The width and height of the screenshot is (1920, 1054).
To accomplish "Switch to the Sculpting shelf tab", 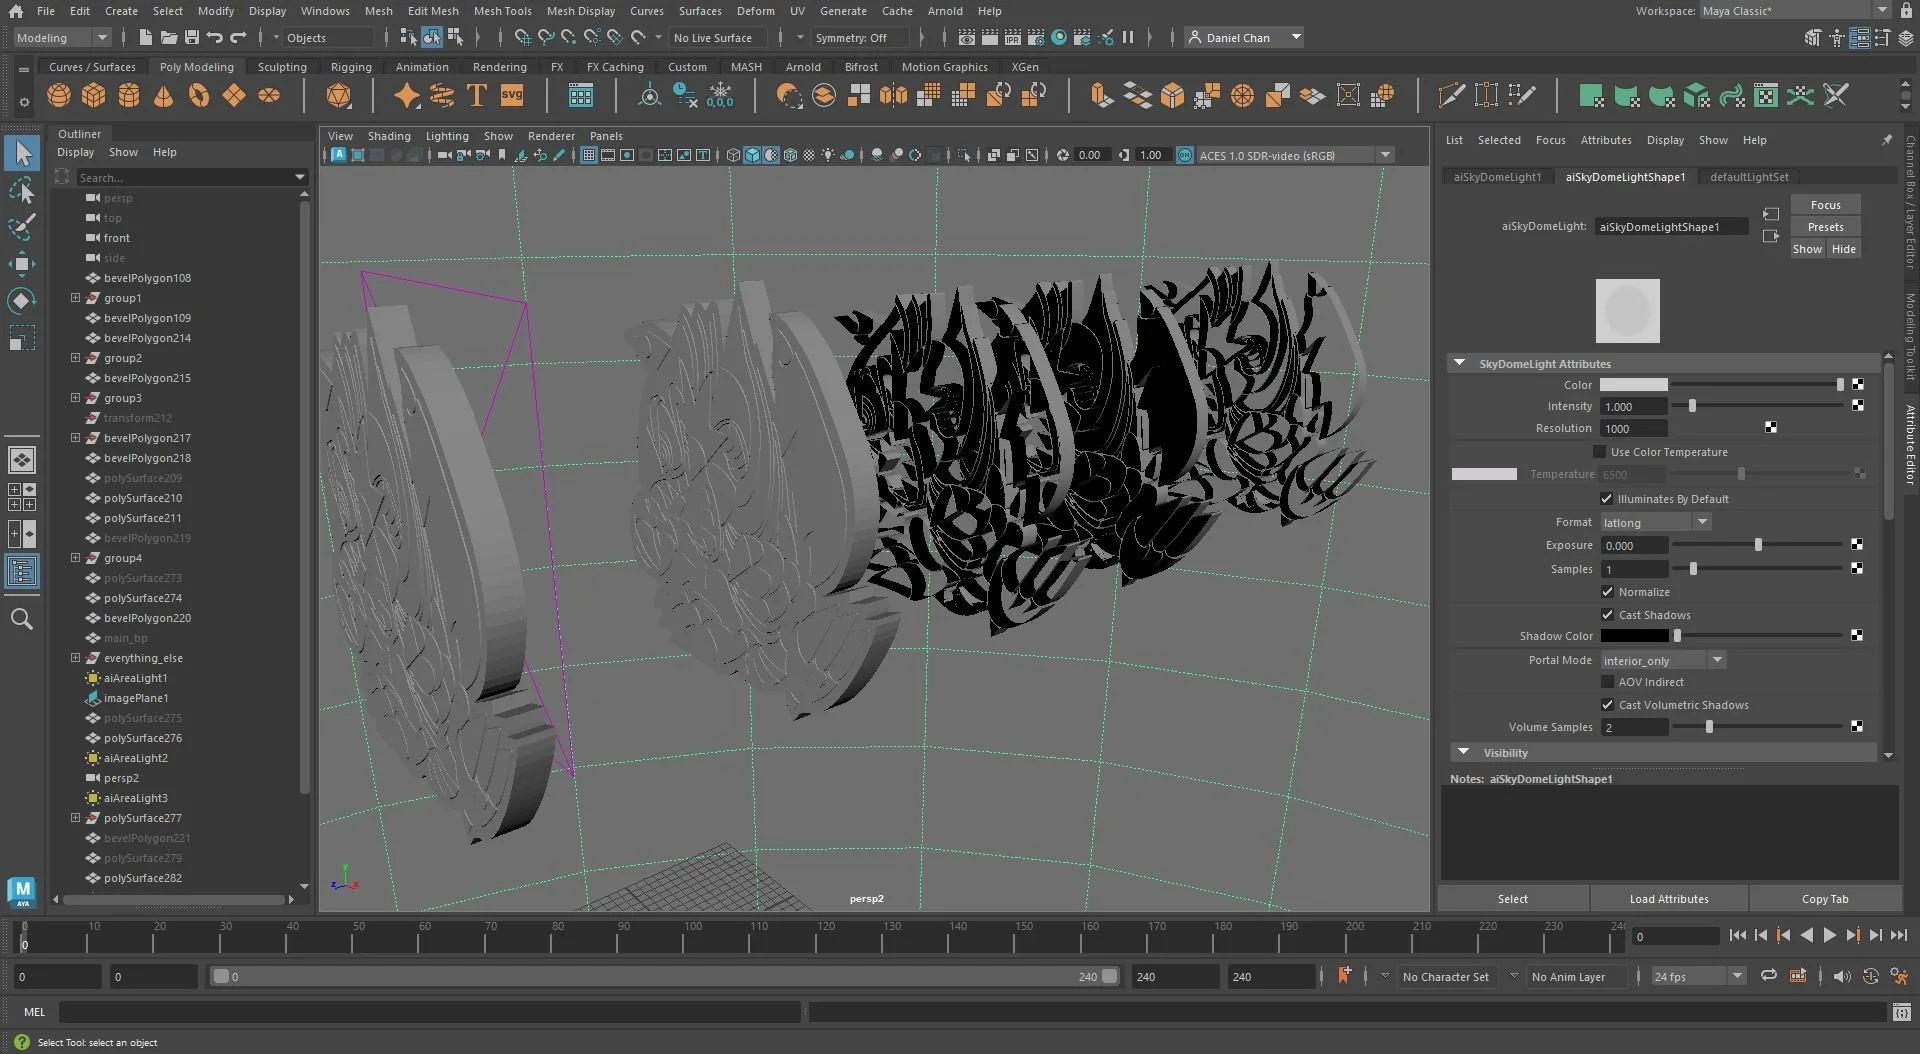I will click(x=282, y=67).
